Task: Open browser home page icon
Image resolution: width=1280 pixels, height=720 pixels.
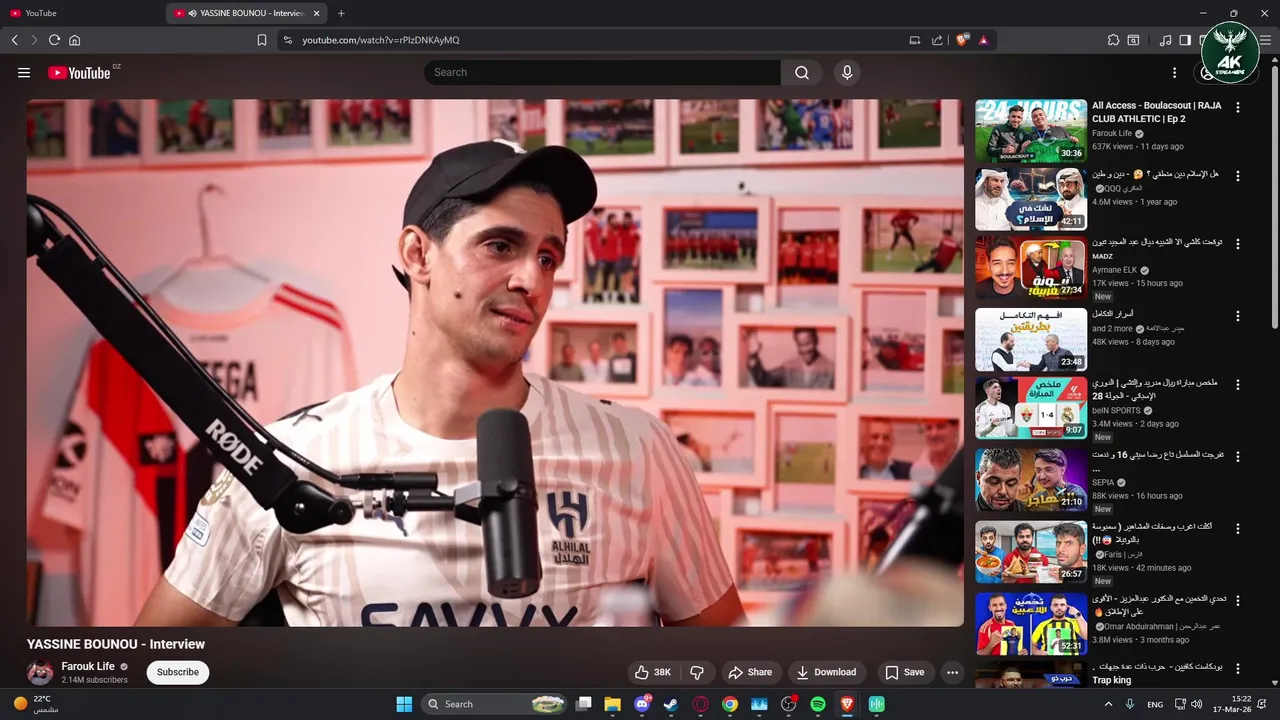Action: pos(74,40)
